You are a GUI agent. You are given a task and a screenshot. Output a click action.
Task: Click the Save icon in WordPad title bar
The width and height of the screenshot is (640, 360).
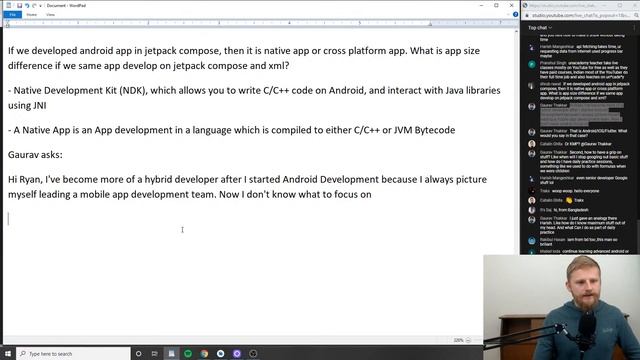[19, 5]
